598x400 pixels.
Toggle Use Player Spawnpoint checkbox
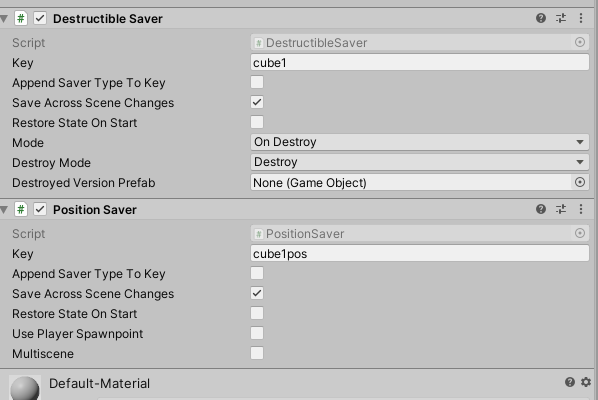[257, 333]
